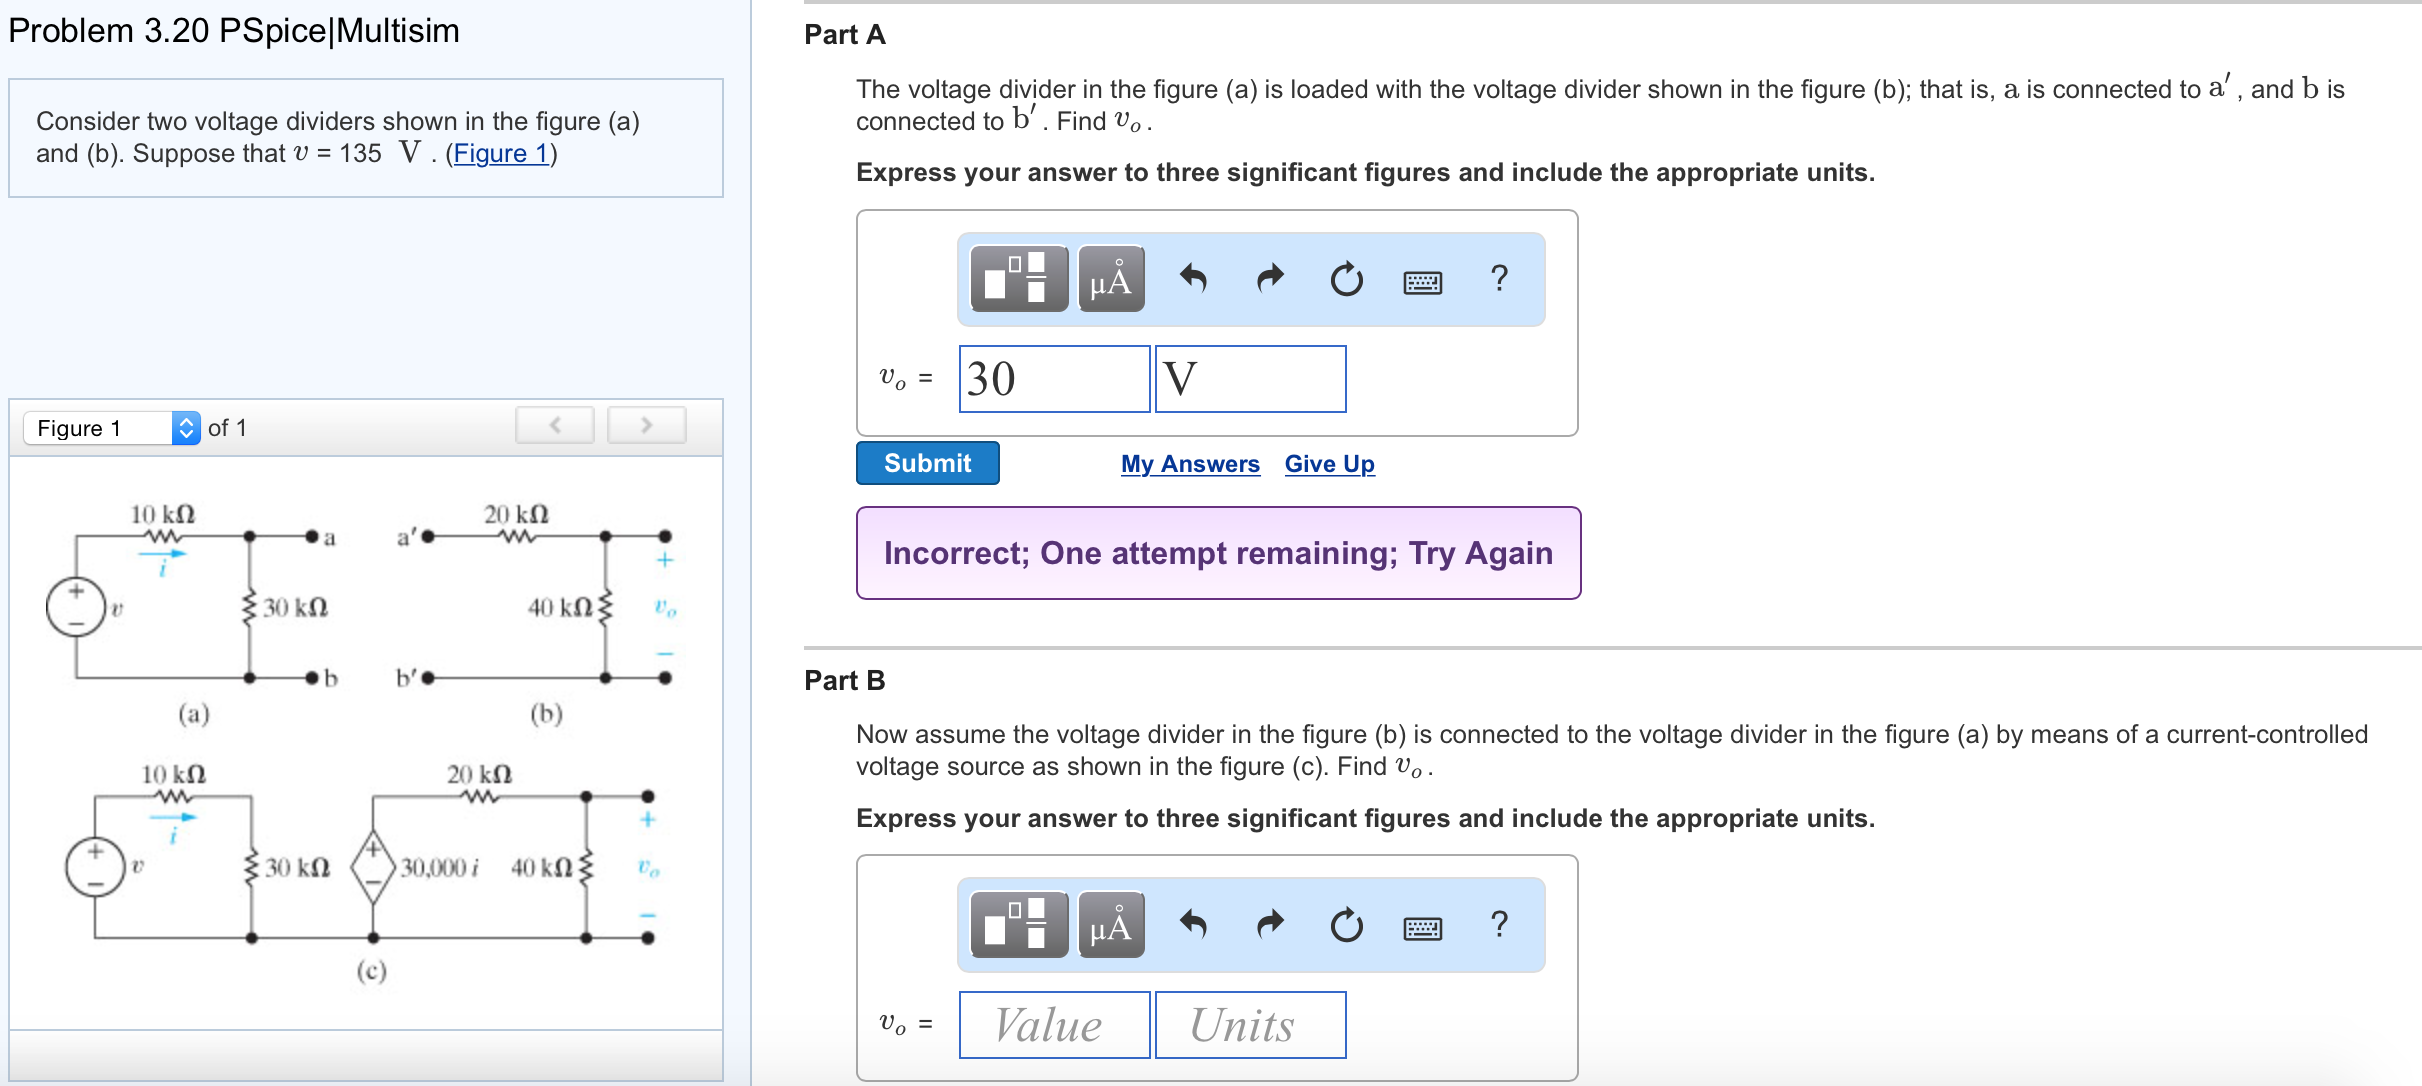Redo entry using Part A toolbar arrow
The image size is (2422, 1086).
click(x=1268, y=280)
